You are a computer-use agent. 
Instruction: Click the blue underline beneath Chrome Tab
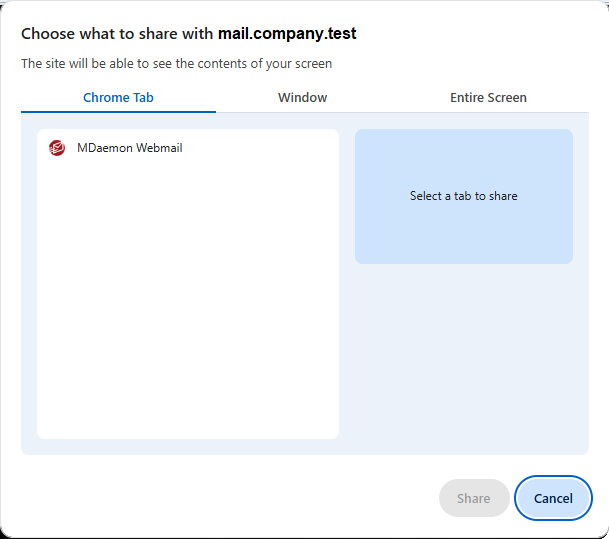pyautogui.click(x=118, y=111)
